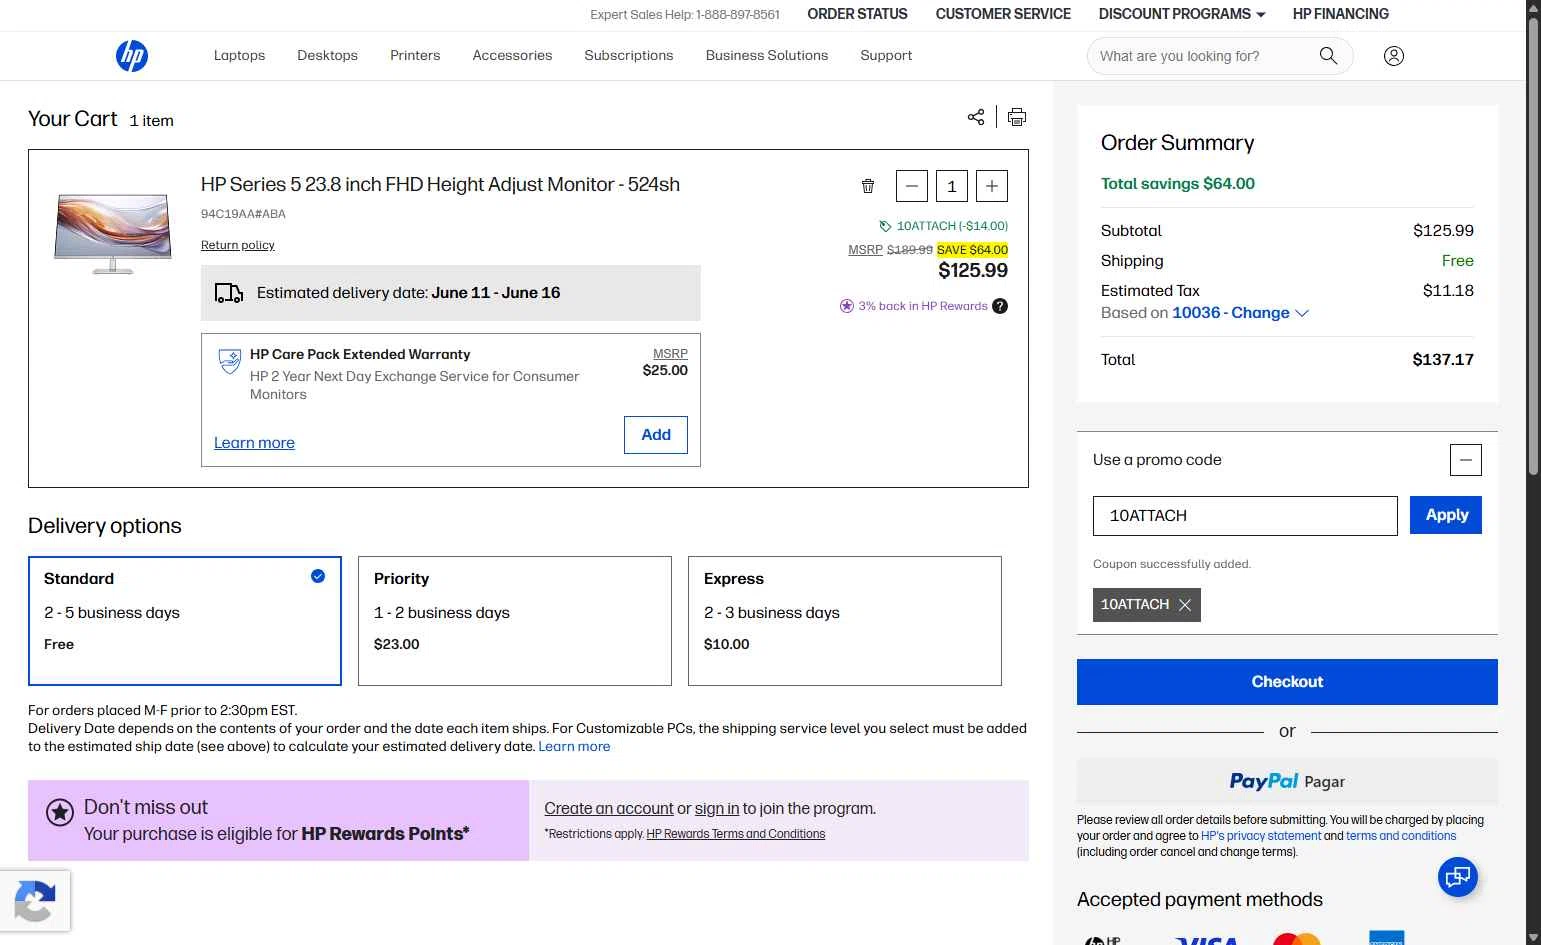Share the cart via share icon
Image resolution: width=1541 pixels, height=945 pixels.
point(976,117)
